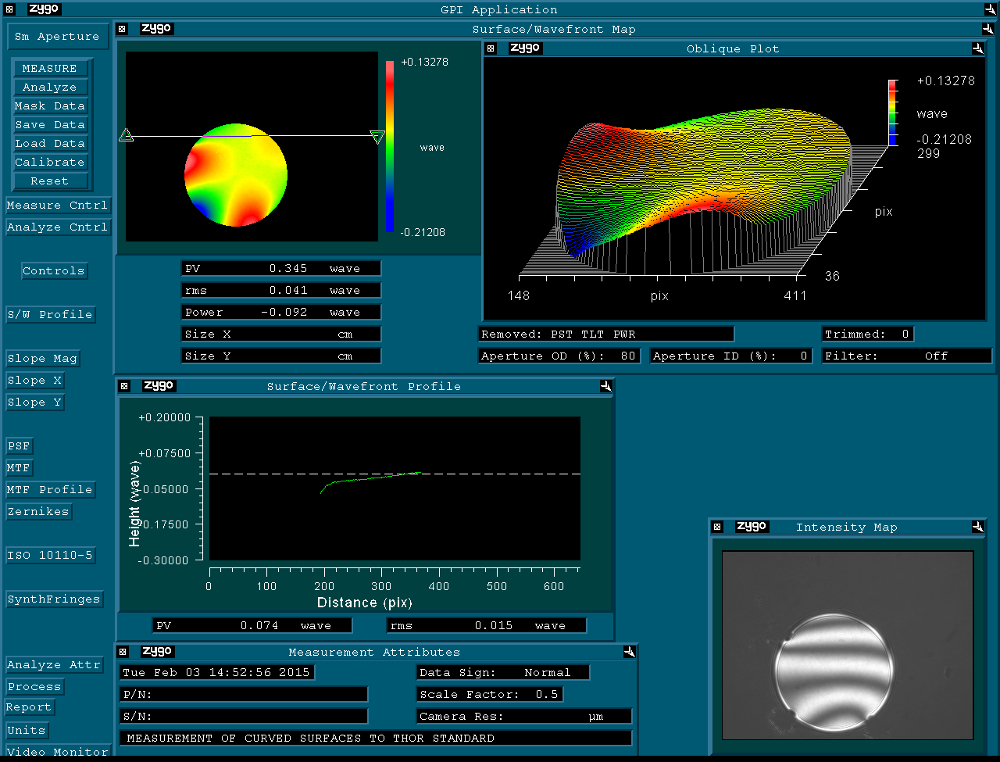1000x762 pixels.
Task: Change the Filter Off setting
Action: (906, 356)
